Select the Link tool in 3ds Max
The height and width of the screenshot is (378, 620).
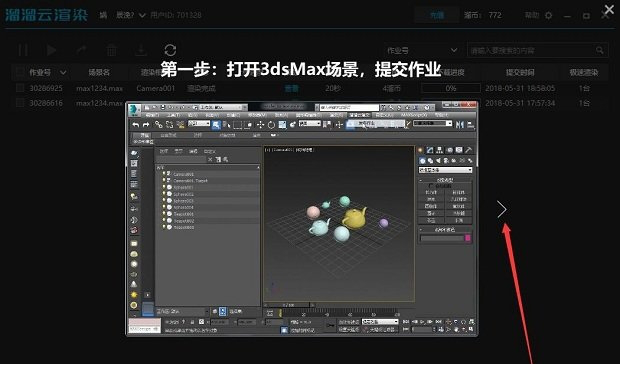pyautogui.click(x=158, y=125)
